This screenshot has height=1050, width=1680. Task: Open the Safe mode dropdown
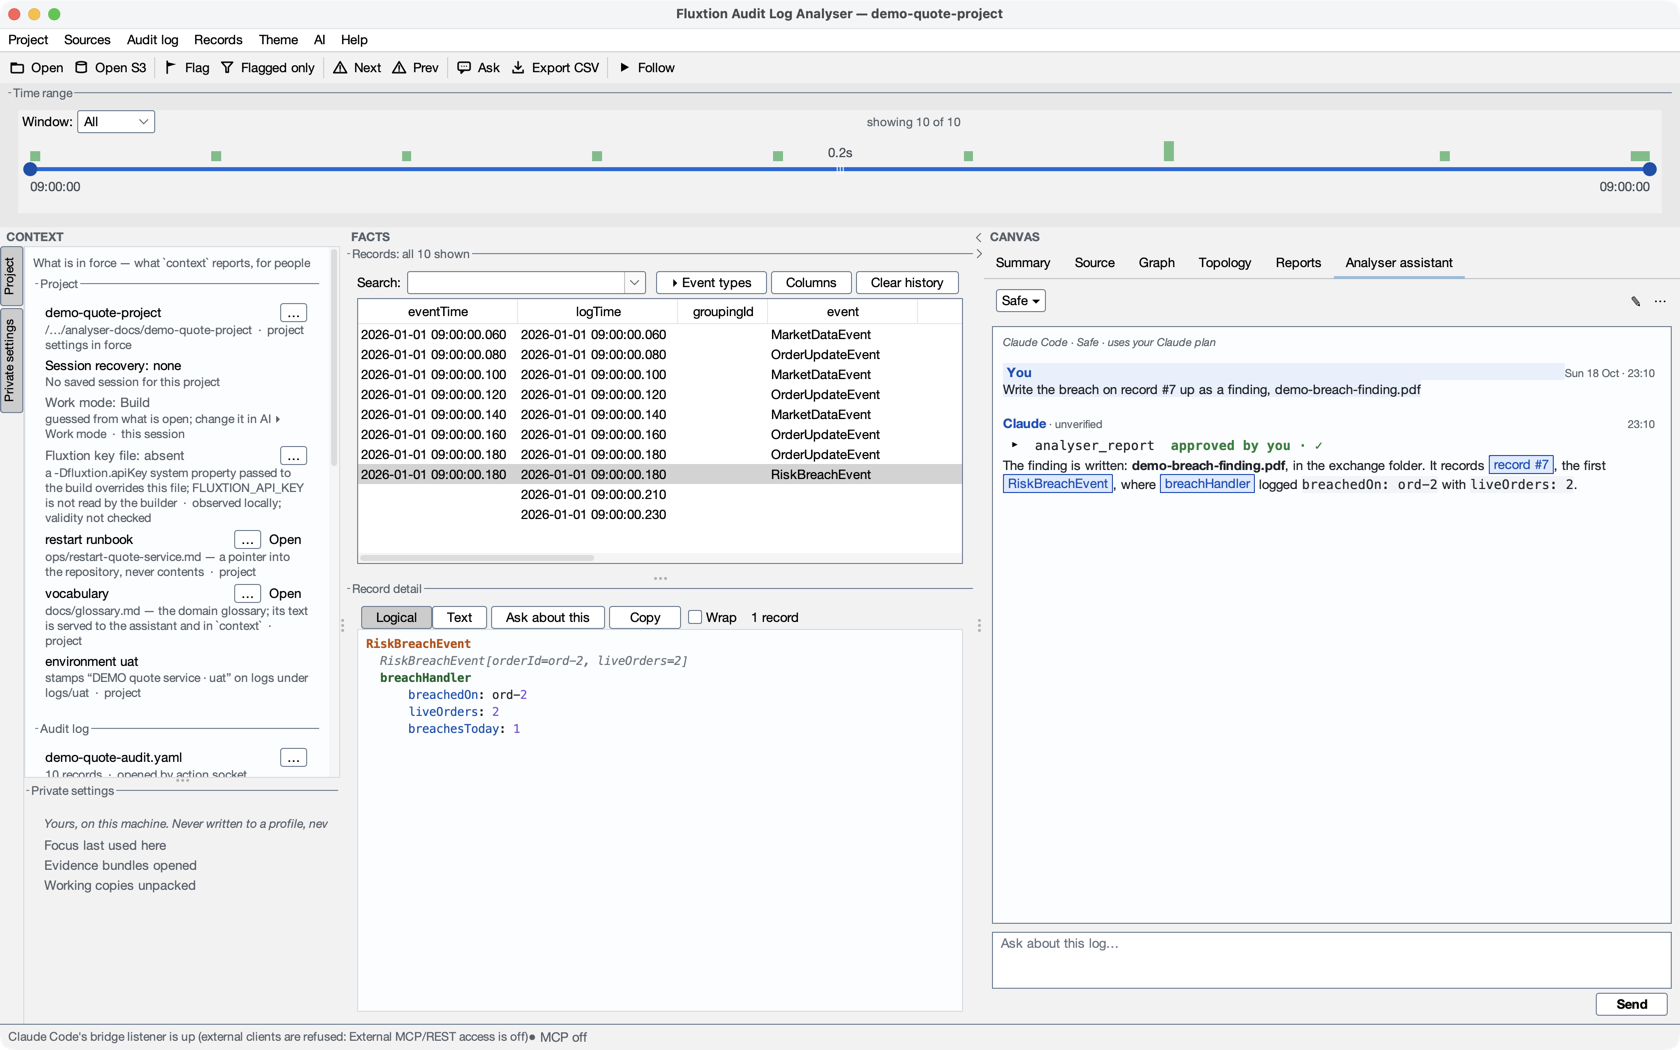[x=1020, y=301]
